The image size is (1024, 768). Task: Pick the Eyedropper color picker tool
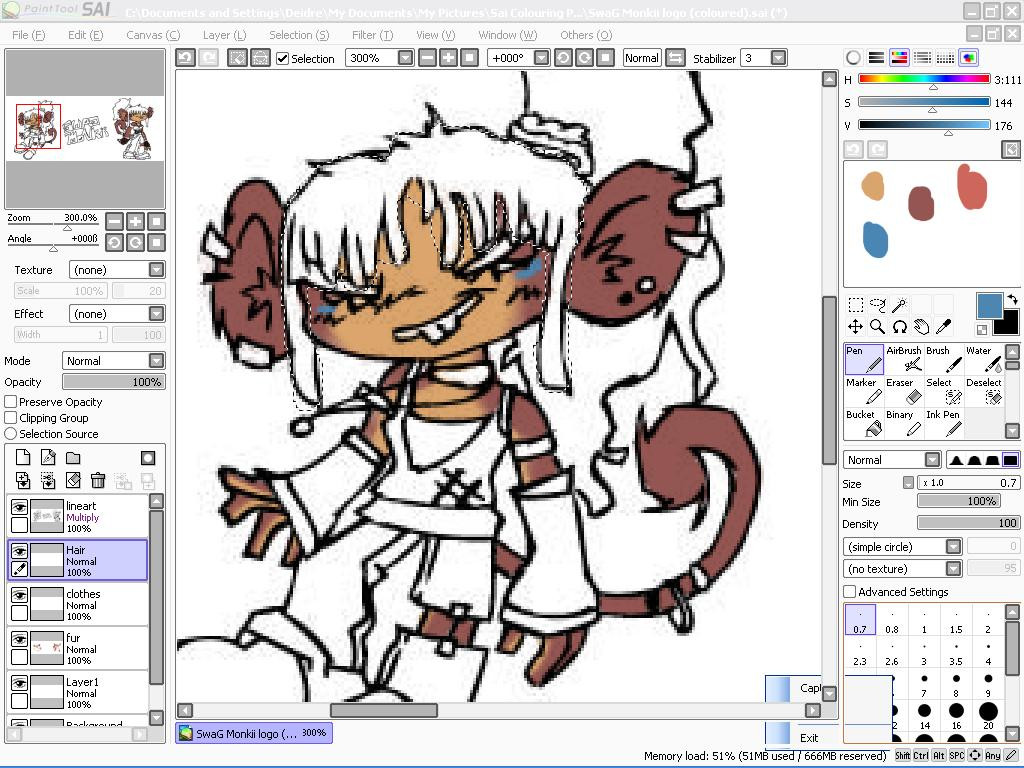(x=944, y=327)
